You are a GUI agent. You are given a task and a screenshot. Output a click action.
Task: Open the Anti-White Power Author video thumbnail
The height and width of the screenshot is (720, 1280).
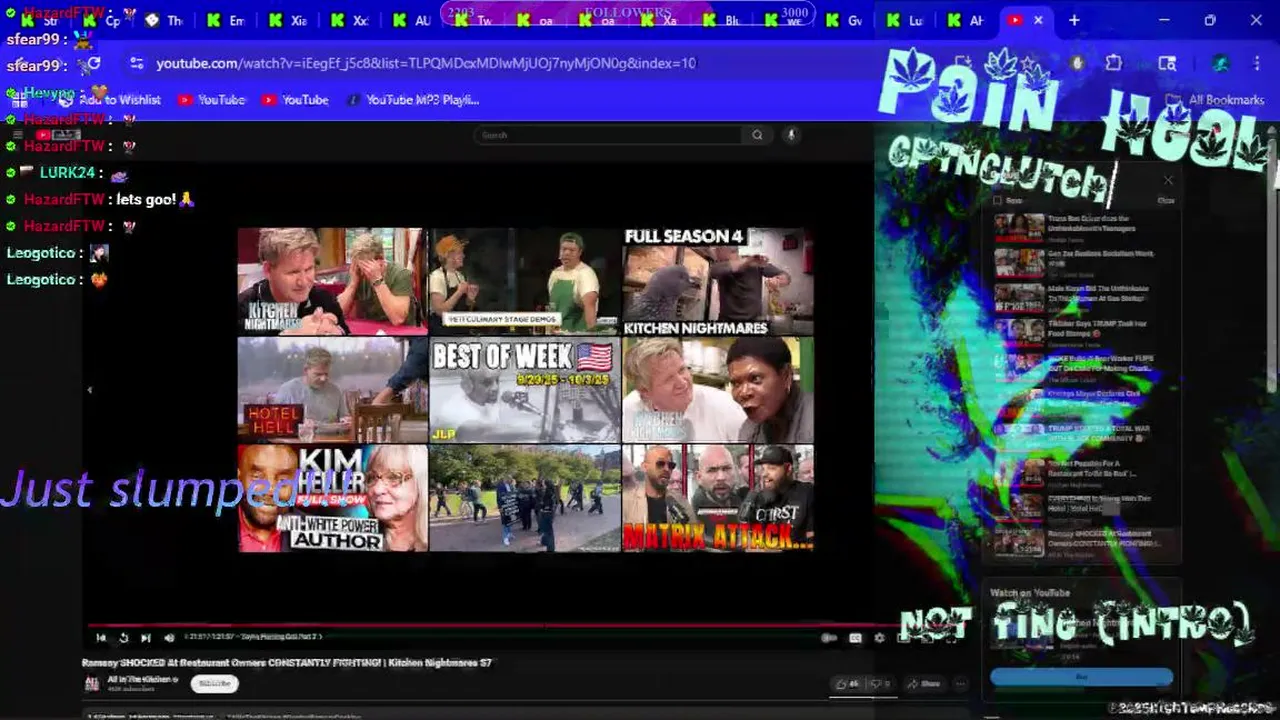(x=332, y=498)
